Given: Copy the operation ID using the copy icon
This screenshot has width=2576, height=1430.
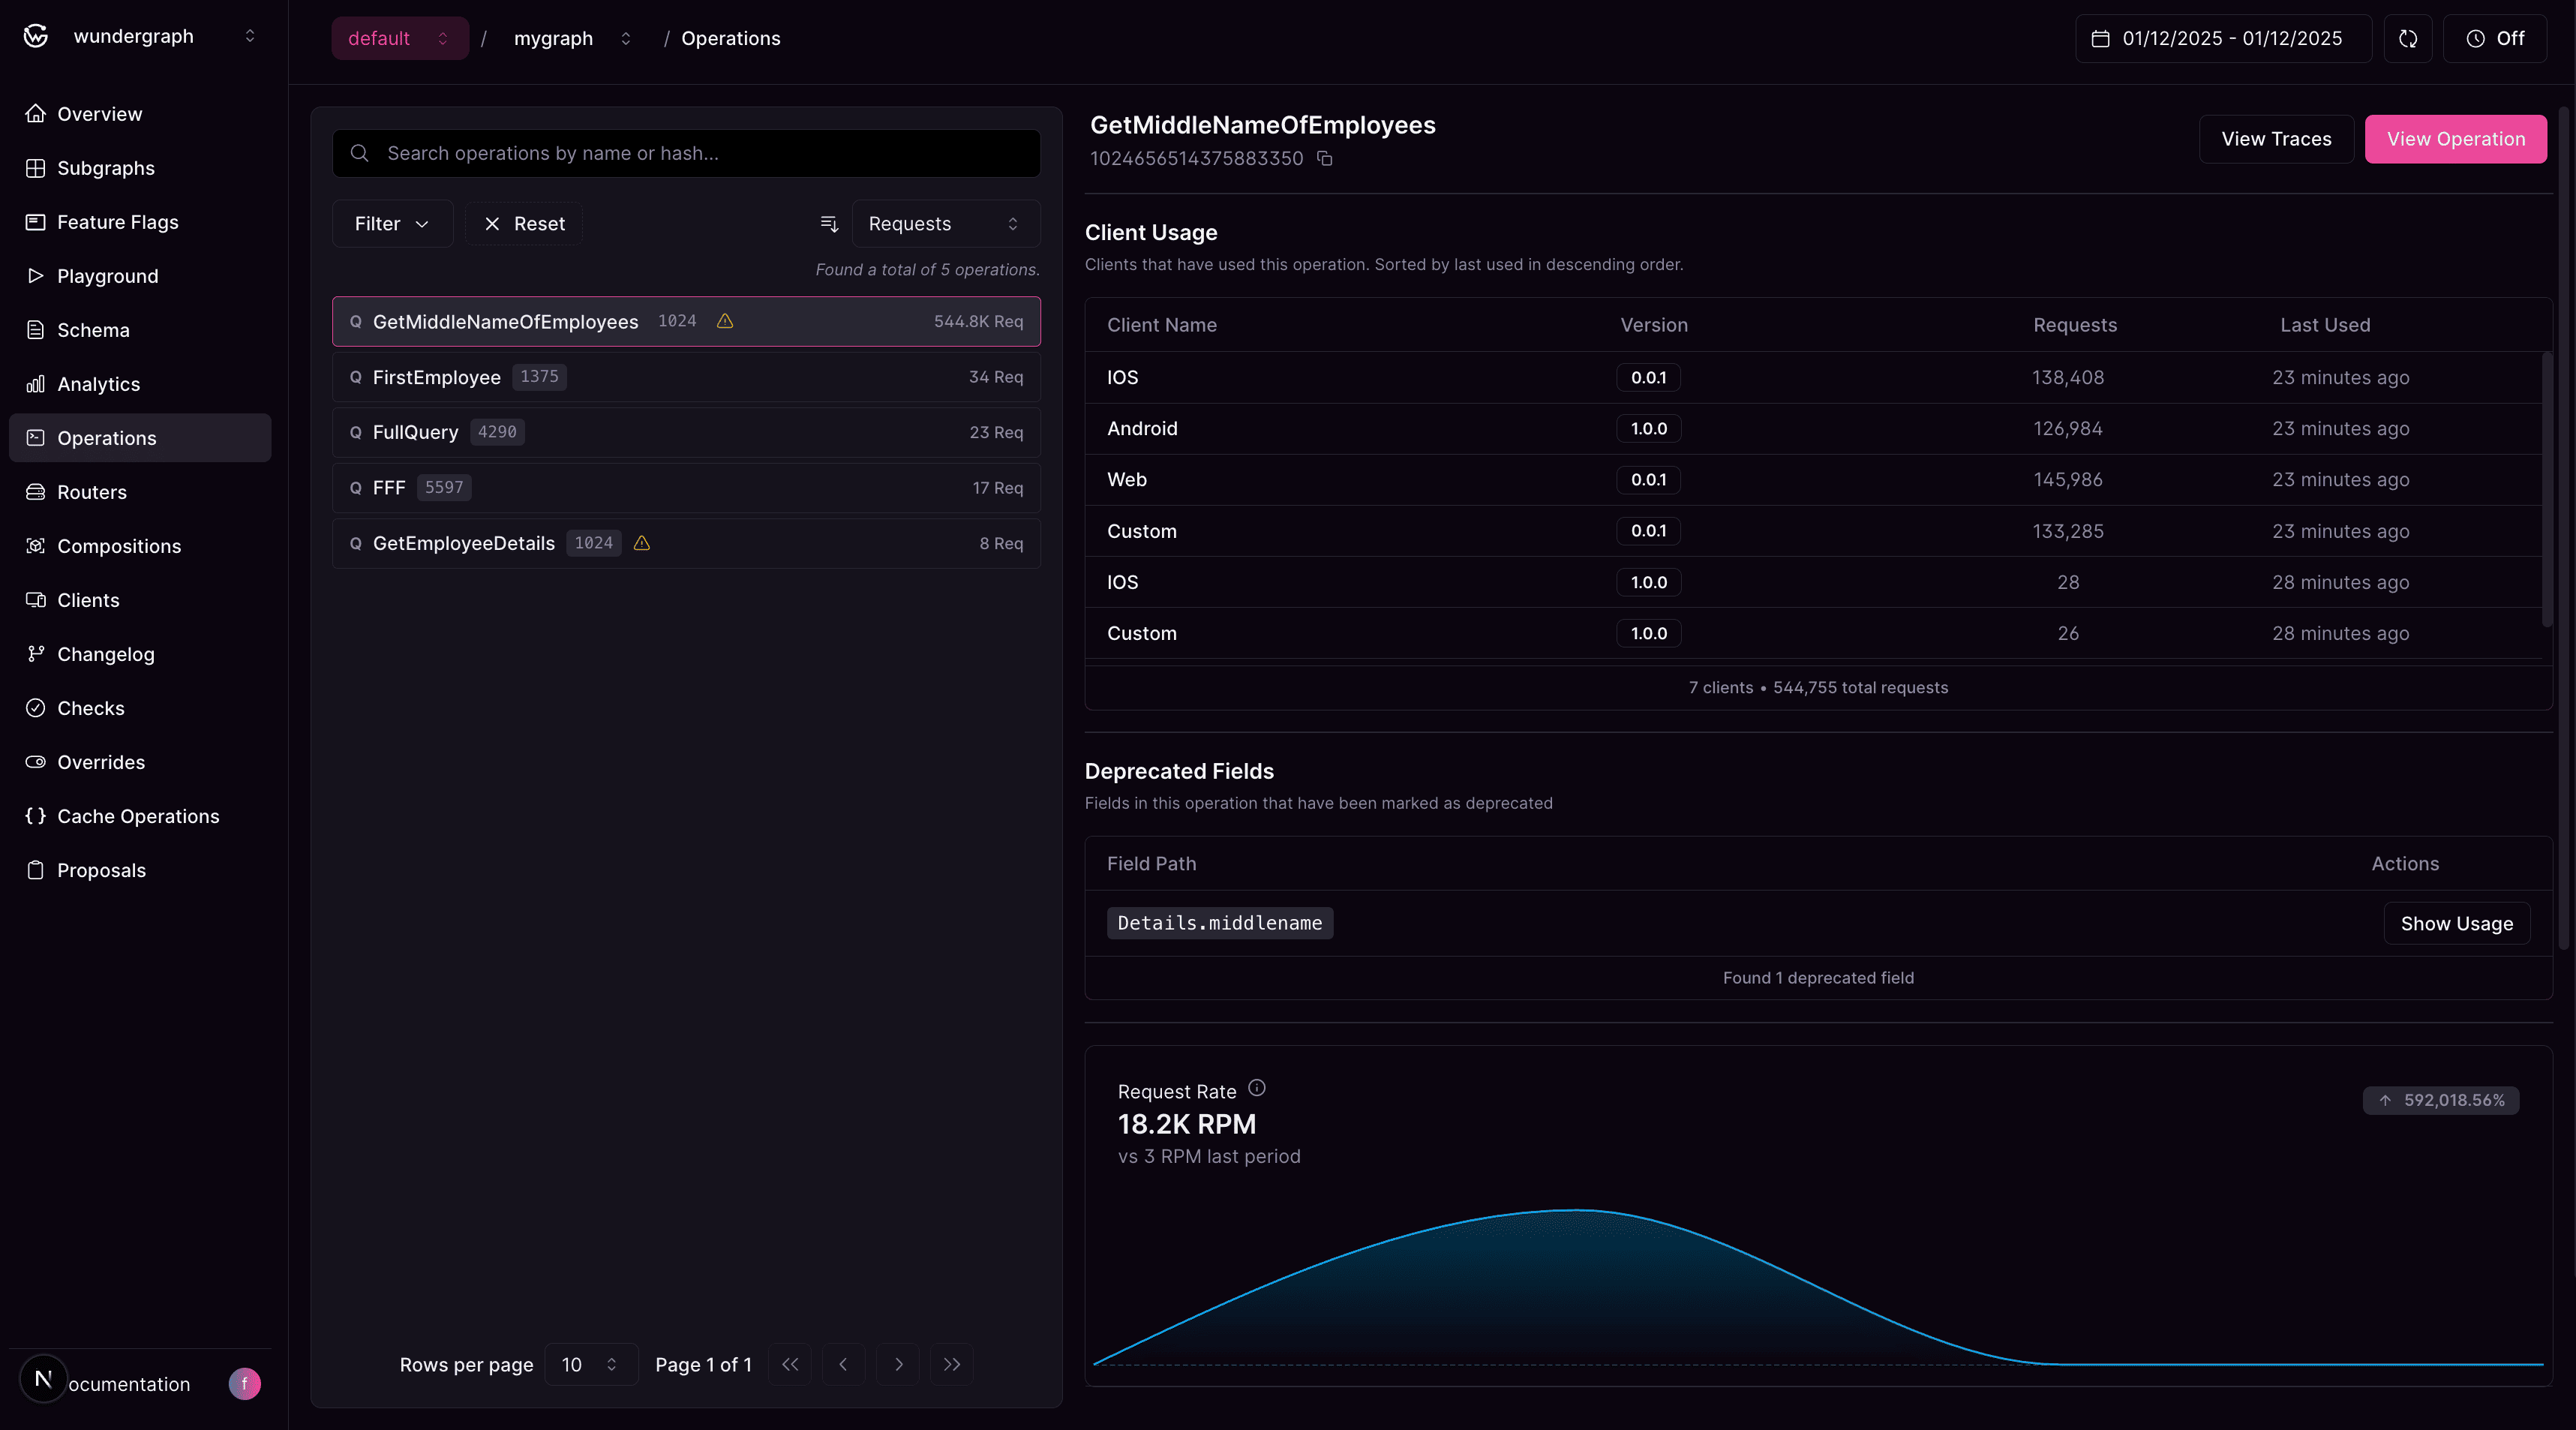Looking at the screenshot, I should pyautogui.click(x=1324, y=159).
